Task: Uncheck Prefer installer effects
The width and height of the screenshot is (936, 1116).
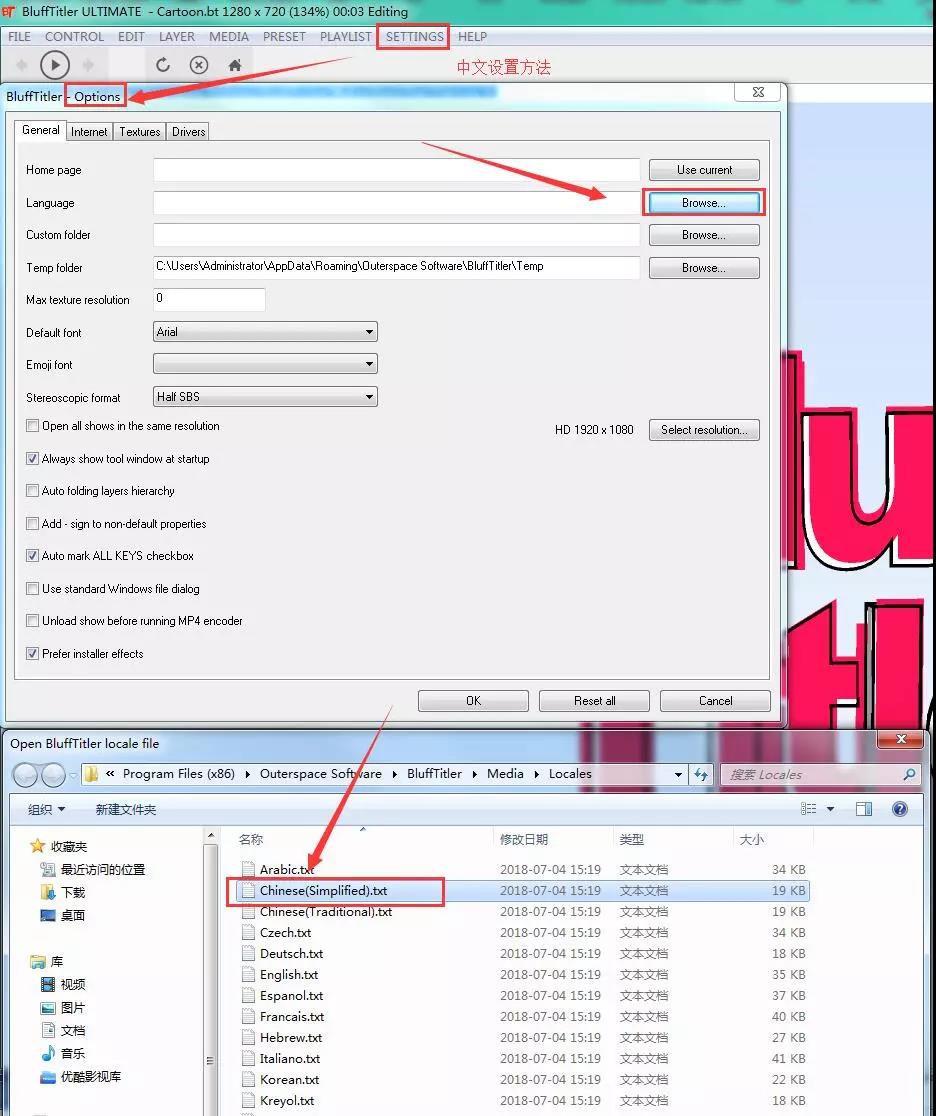Action: click(32, 653)
